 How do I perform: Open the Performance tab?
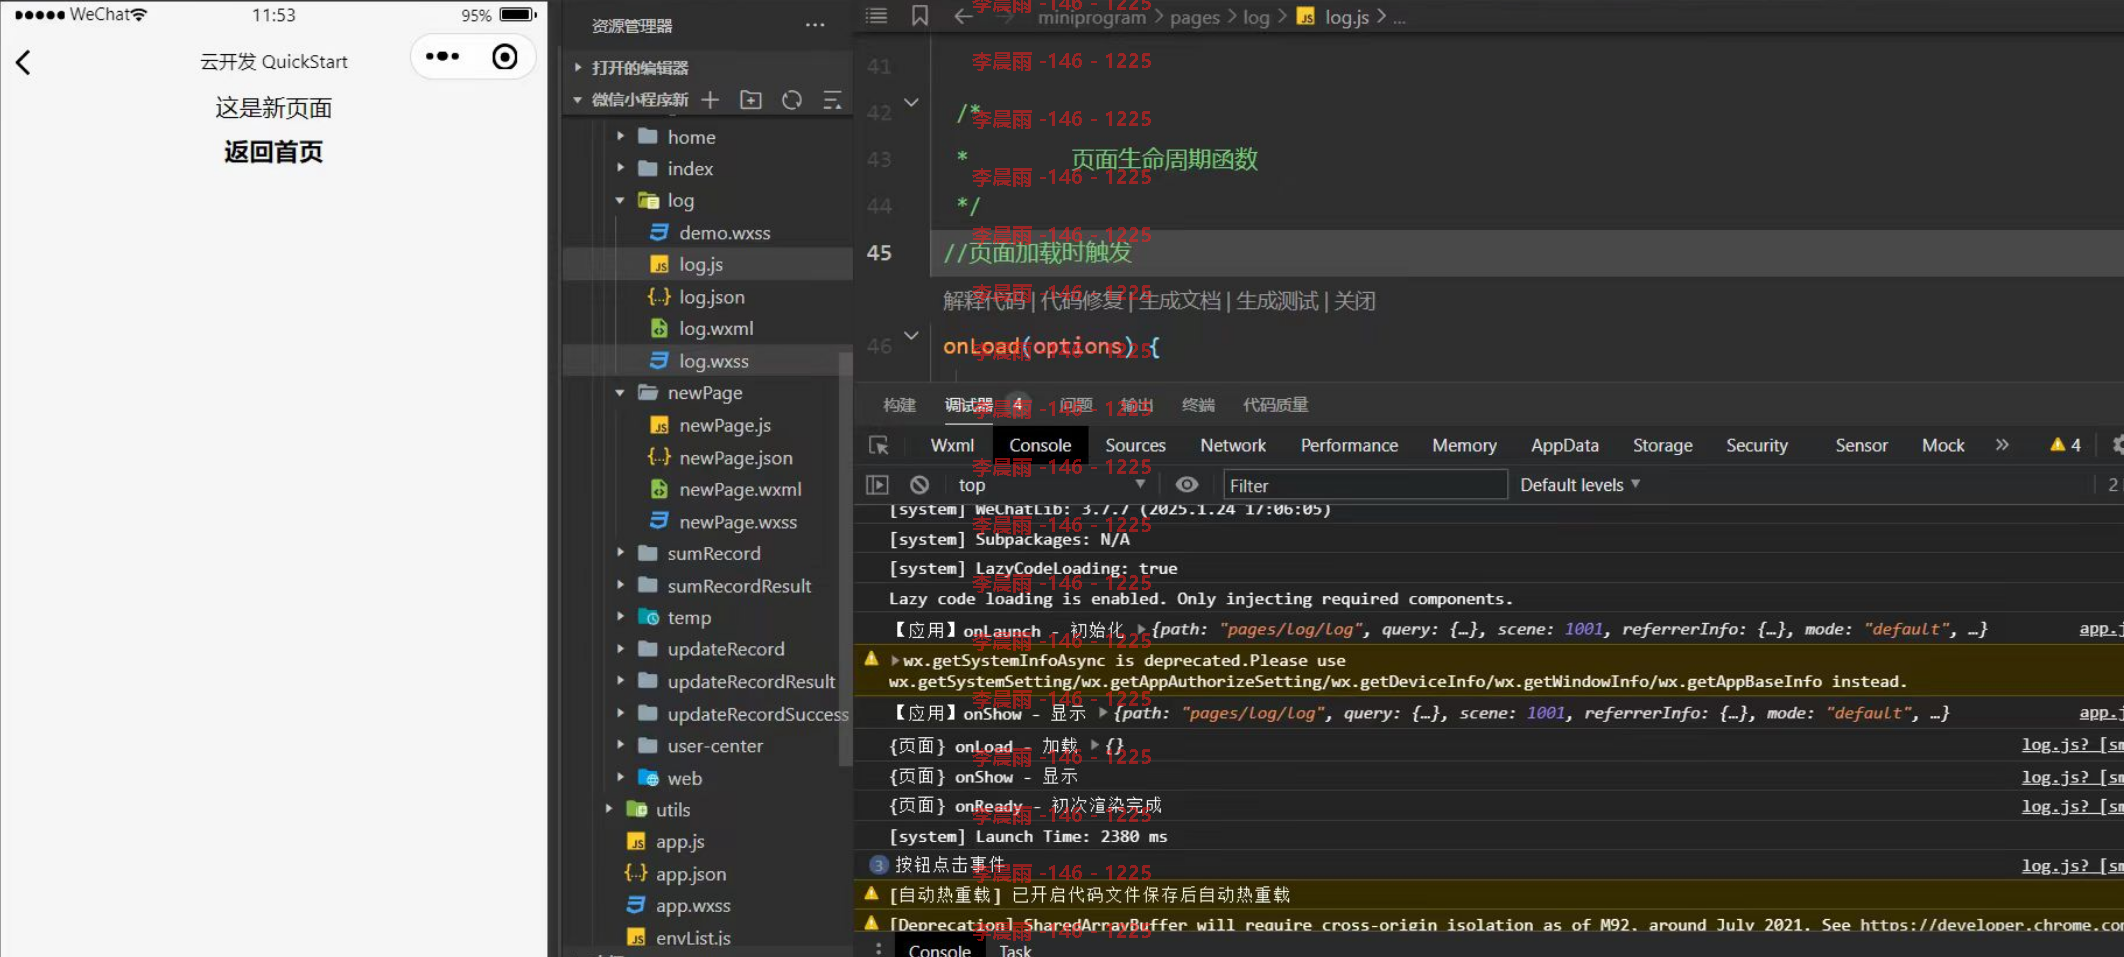point(1349,445)
